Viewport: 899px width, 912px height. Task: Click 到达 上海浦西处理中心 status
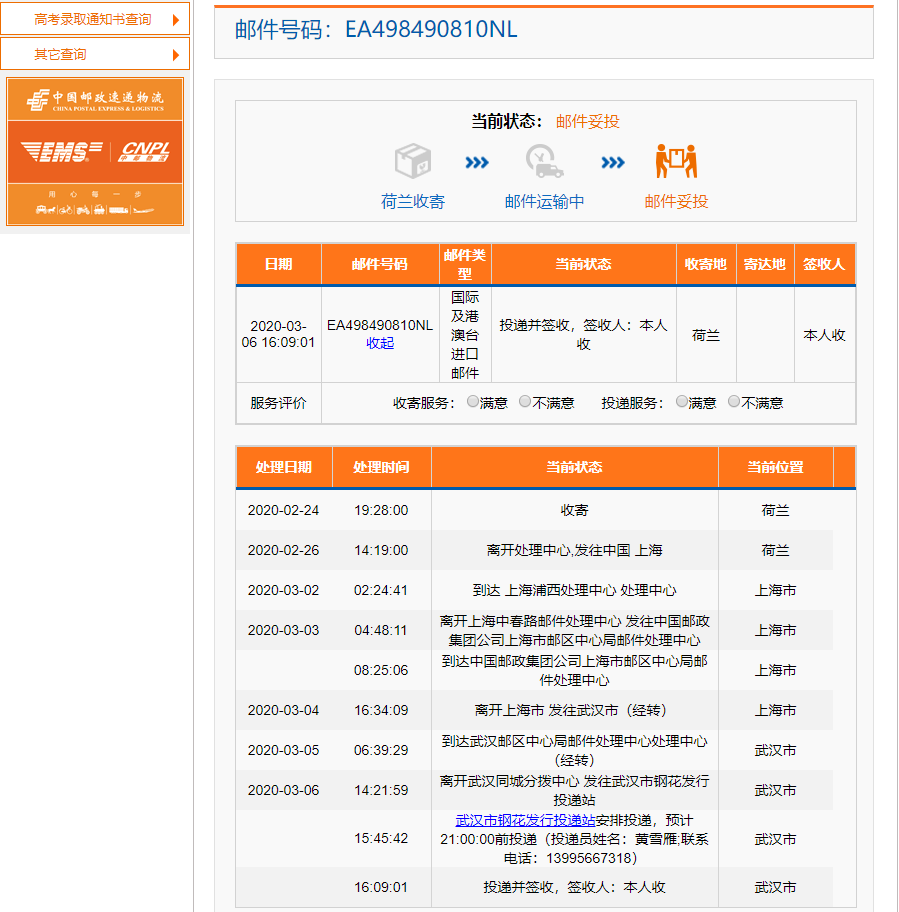(574, 590)
